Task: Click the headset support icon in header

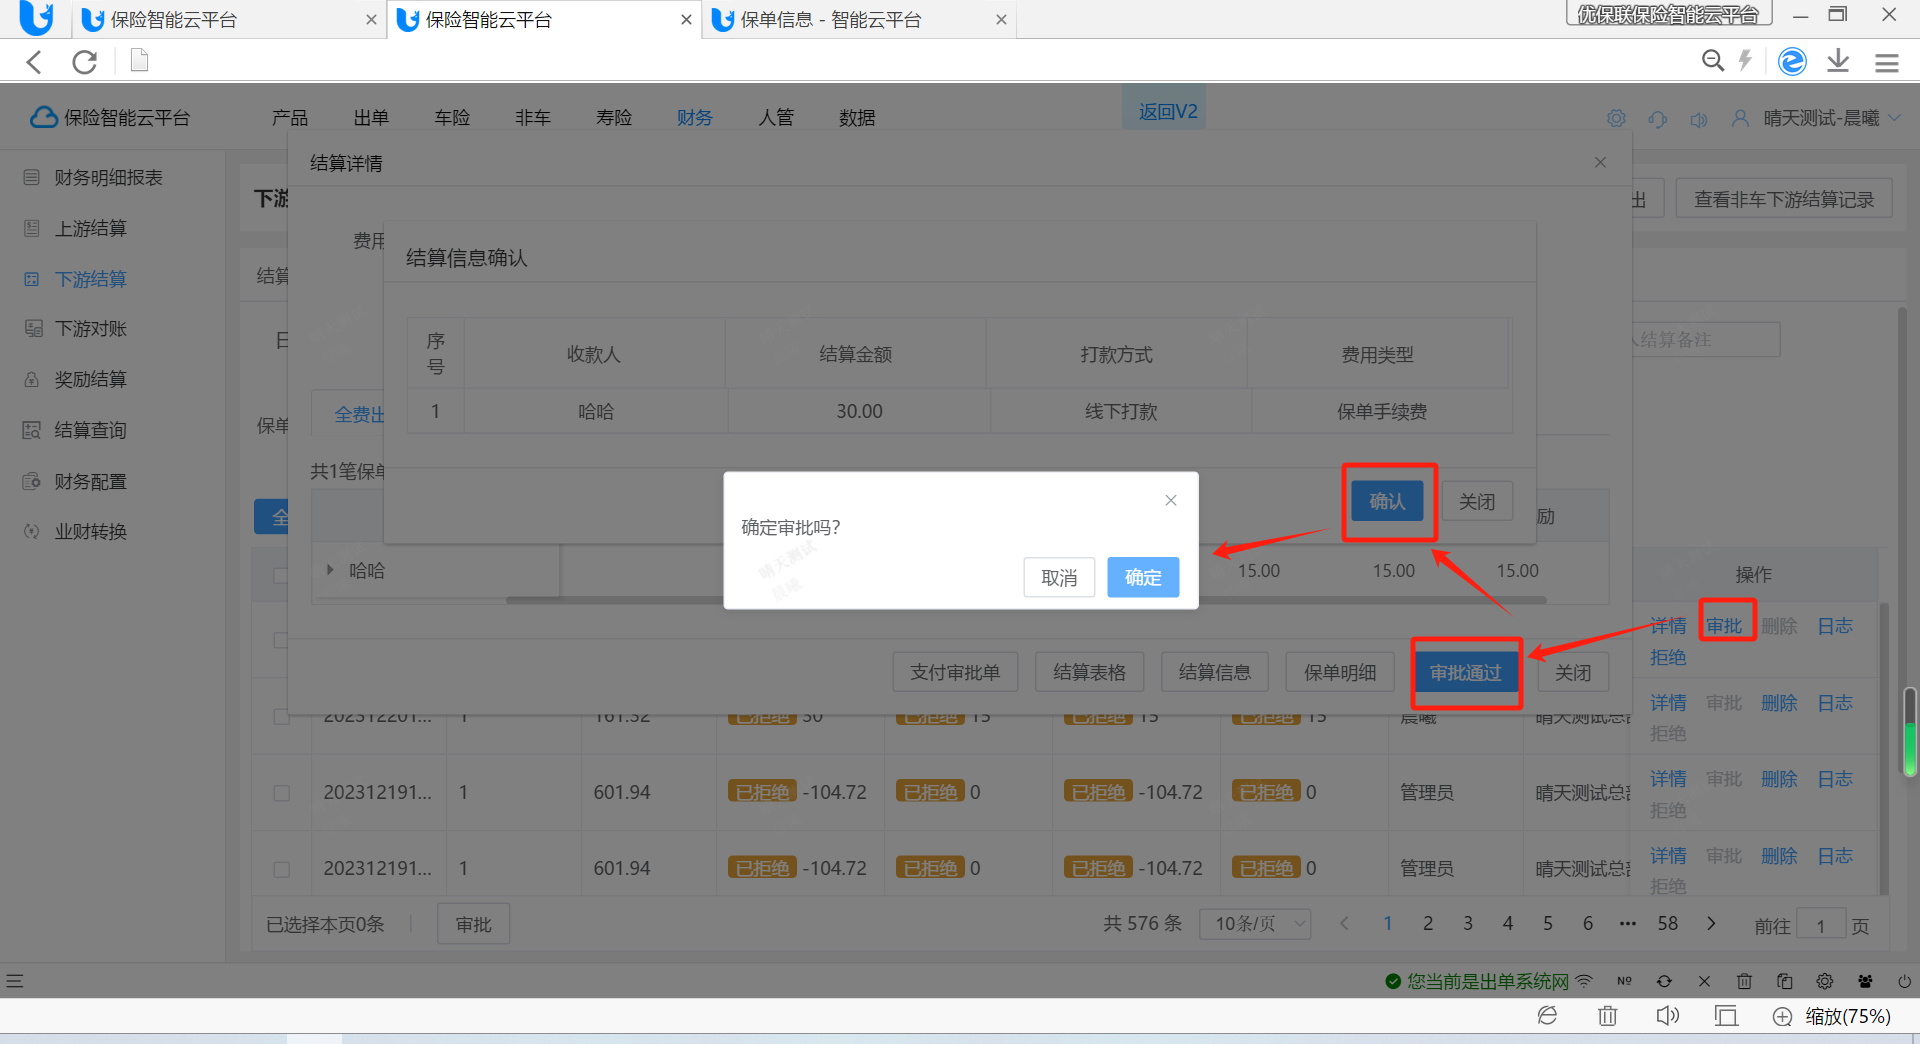Action: (x=1658, y=119)
